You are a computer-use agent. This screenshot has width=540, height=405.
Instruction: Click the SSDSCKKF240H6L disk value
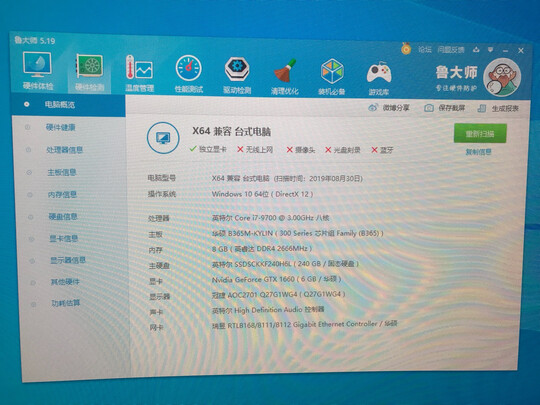[285, 264]
